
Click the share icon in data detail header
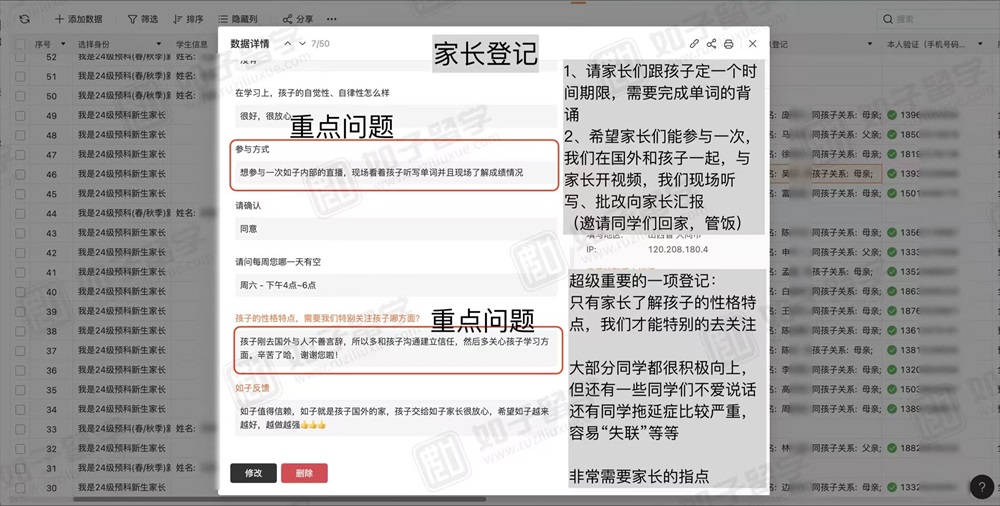click(x=711, y=43)
